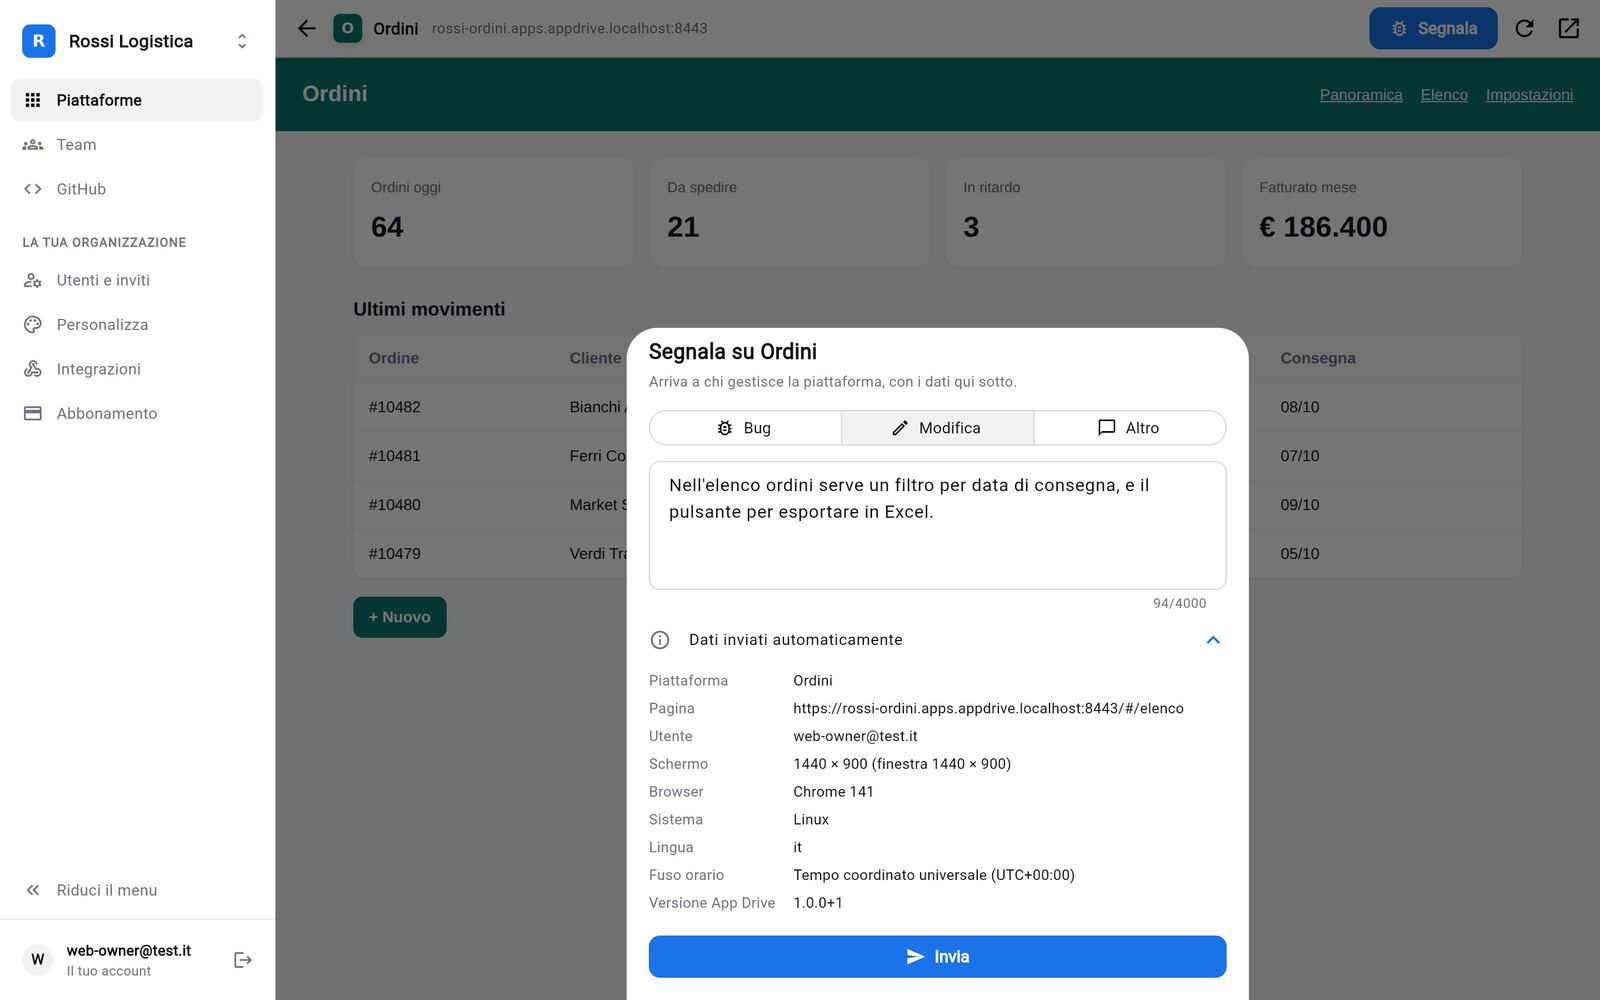Collapse sidebar with Riduci il menu
This screenshot has height=1000, width=1600.
click(137, 890)
